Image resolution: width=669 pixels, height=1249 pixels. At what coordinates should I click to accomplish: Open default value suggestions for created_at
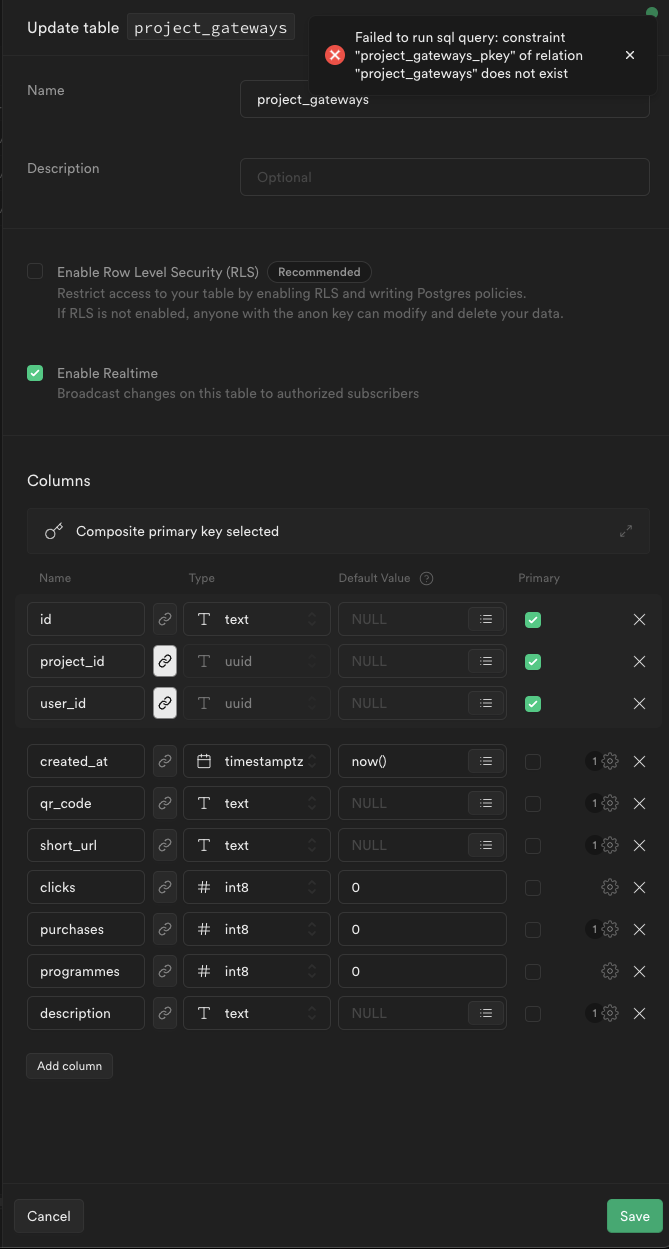click(x=485, y=761)
